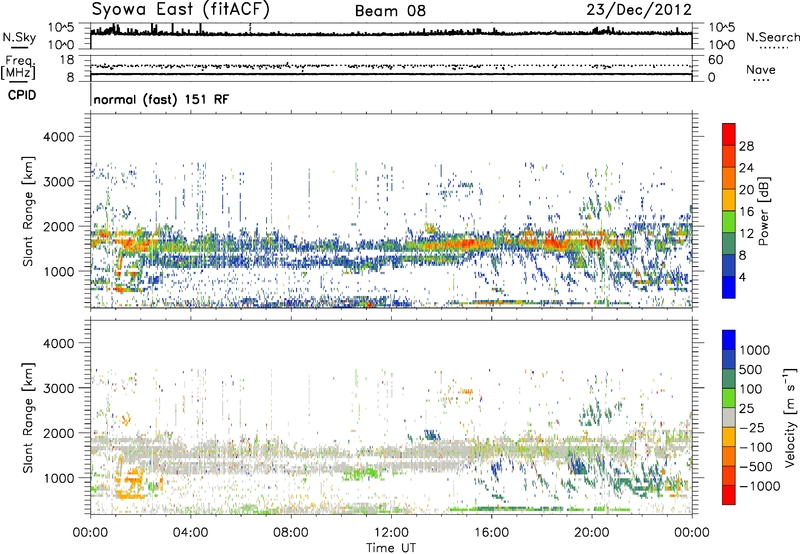This screenshot has height=554, width=800.
Task: Click the '28' power color bar tick
Action: click(746, 146)
